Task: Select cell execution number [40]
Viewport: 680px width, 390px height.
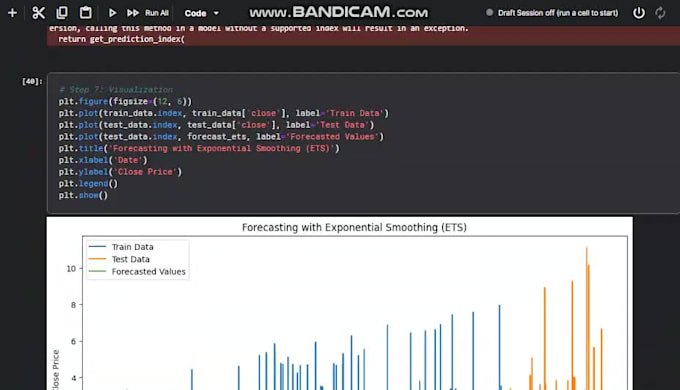Action: [x=32, y=81]
